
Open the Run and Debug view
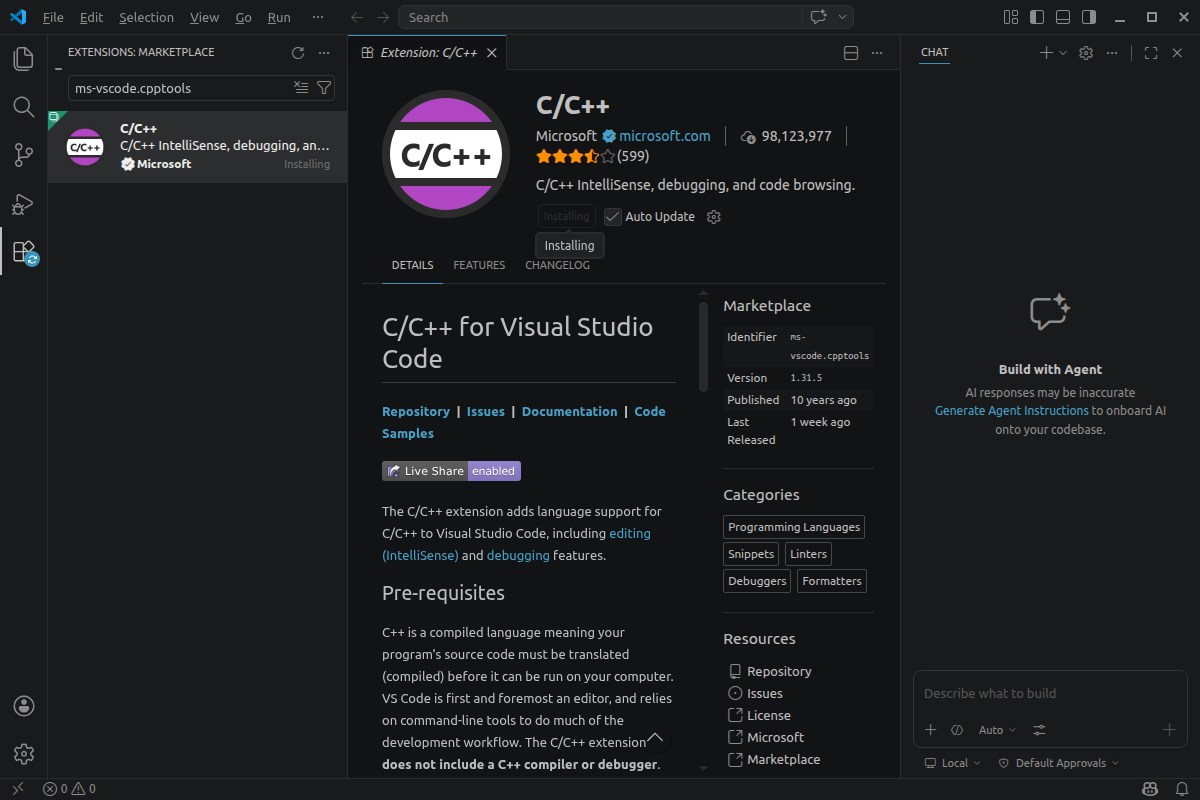pyautogui.click(x=23, y=203)
